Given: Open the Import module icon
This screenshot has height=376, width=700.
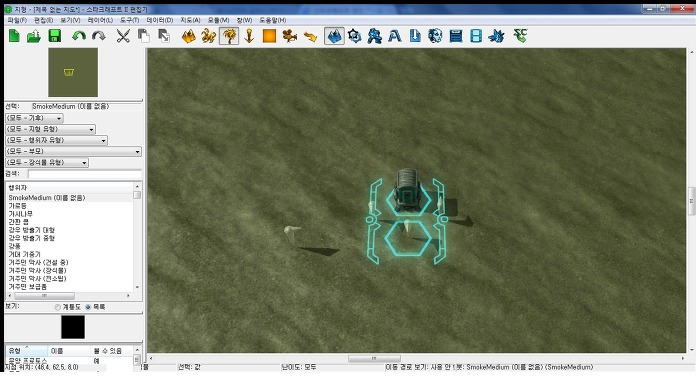Looking at the screenshot, I should coord(415,36).
